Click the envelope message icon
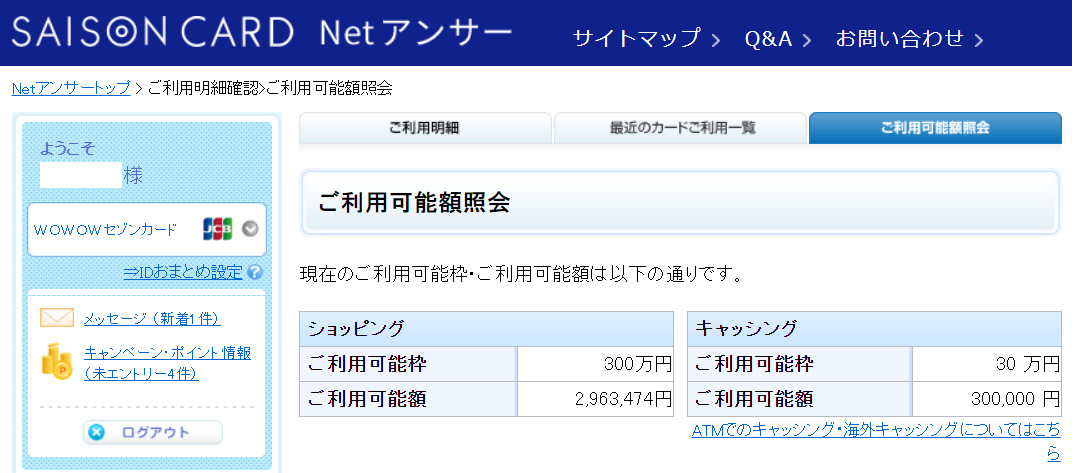 [57, 318]
